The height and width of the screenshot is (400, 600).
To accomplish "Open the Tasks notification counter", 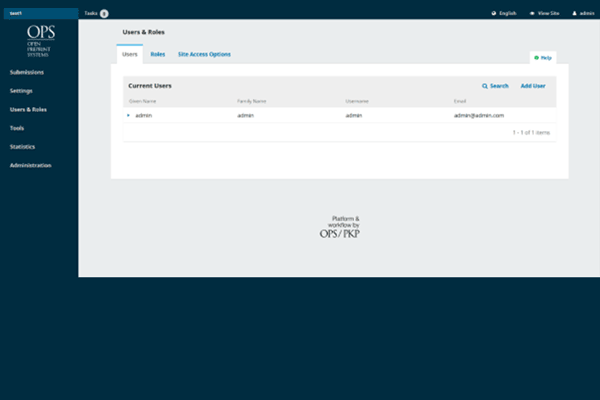I will click(x=104, y=13).
